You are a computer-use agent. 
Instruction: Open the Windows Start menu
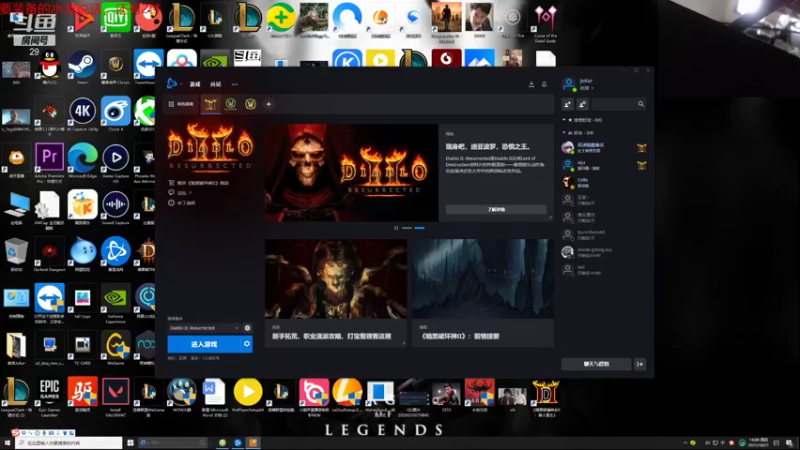pyautogui.click(x=7, y=443)
